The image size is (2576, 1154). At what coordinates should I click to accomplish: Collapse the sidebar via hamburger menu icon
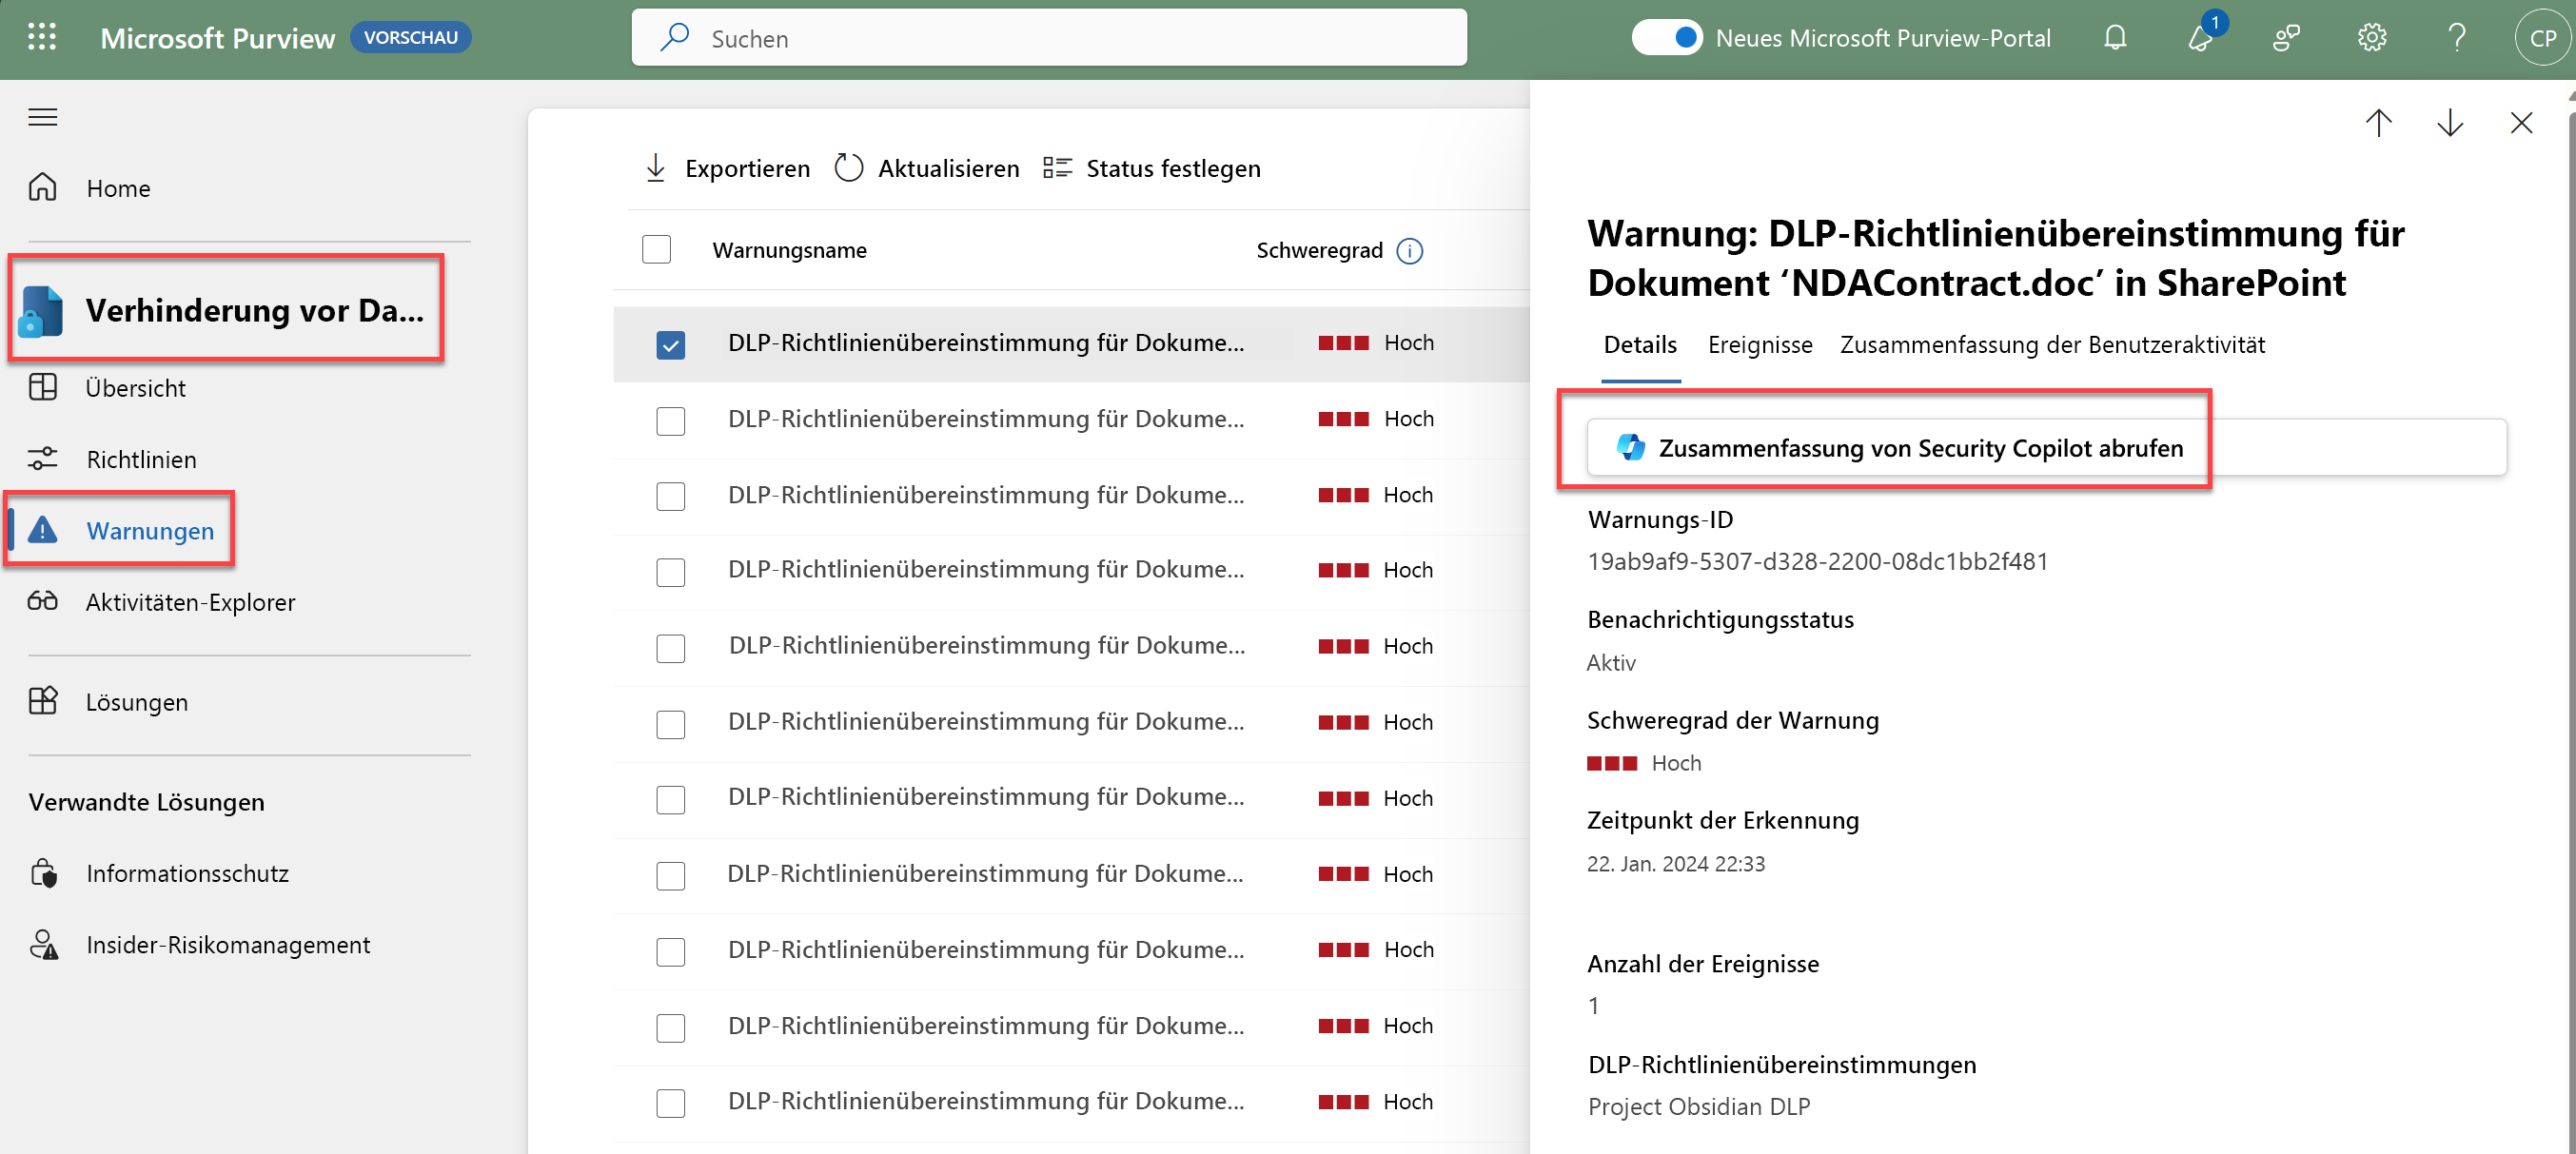point(42,117)
